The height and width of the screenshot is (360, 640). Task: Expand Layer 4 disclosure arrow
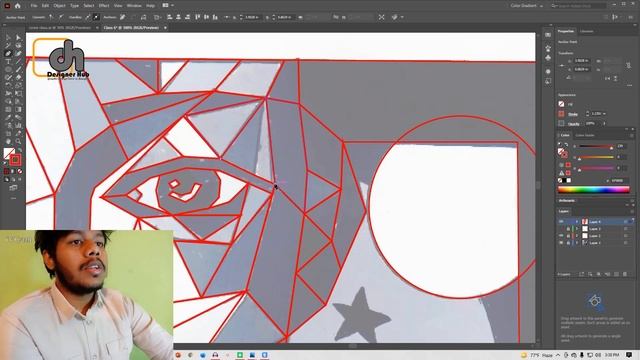pos(577,222)
